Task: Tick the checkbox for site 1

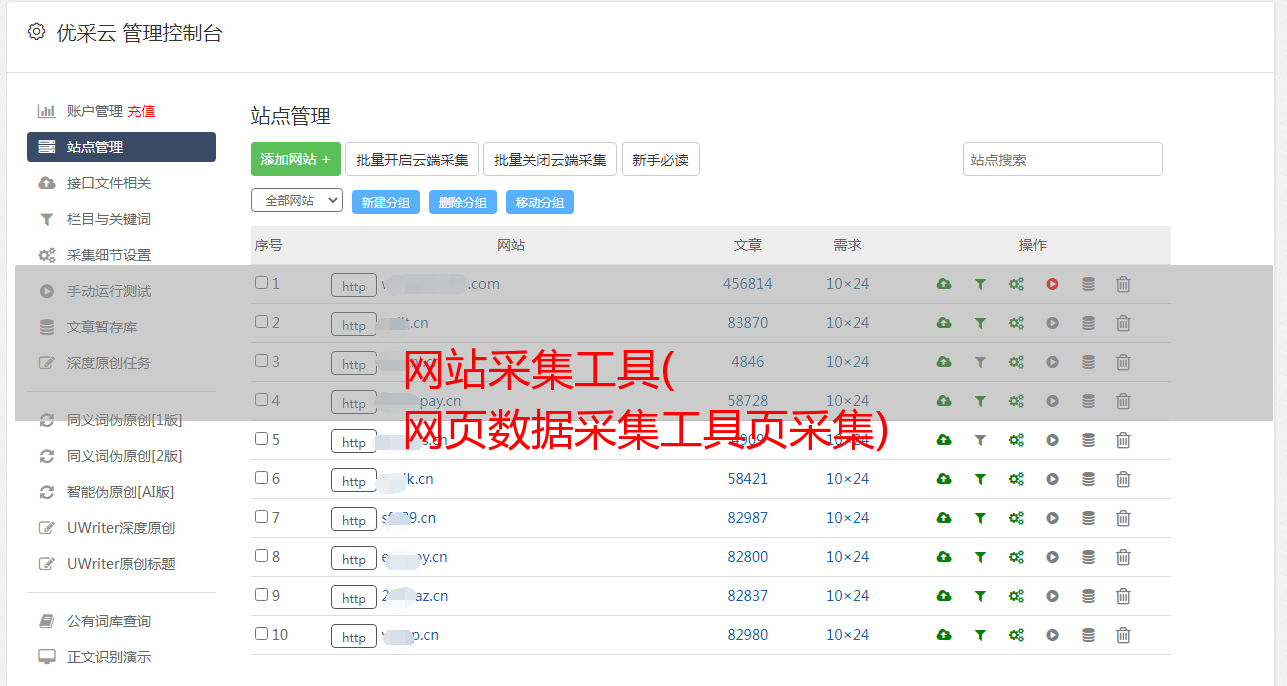Action: pyautogui.click(x=261, y=283)
